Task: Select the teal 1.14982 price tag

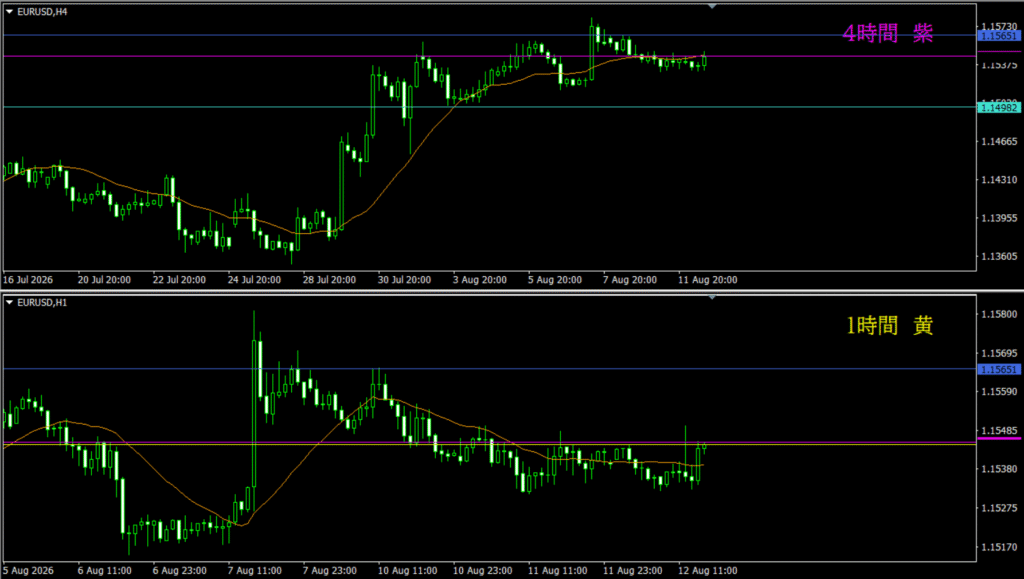Action: pos(999,107)
